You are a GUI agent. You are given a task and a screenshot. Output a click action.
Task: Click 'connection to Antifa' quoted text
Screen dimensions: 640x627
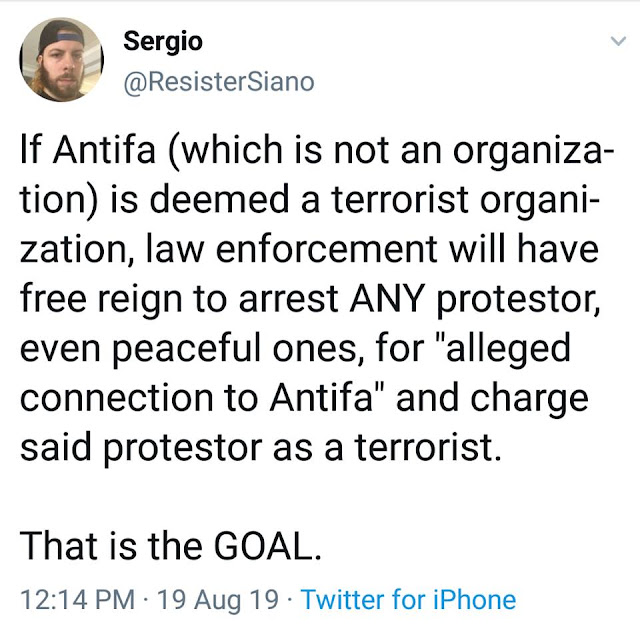tap(196, 398)
